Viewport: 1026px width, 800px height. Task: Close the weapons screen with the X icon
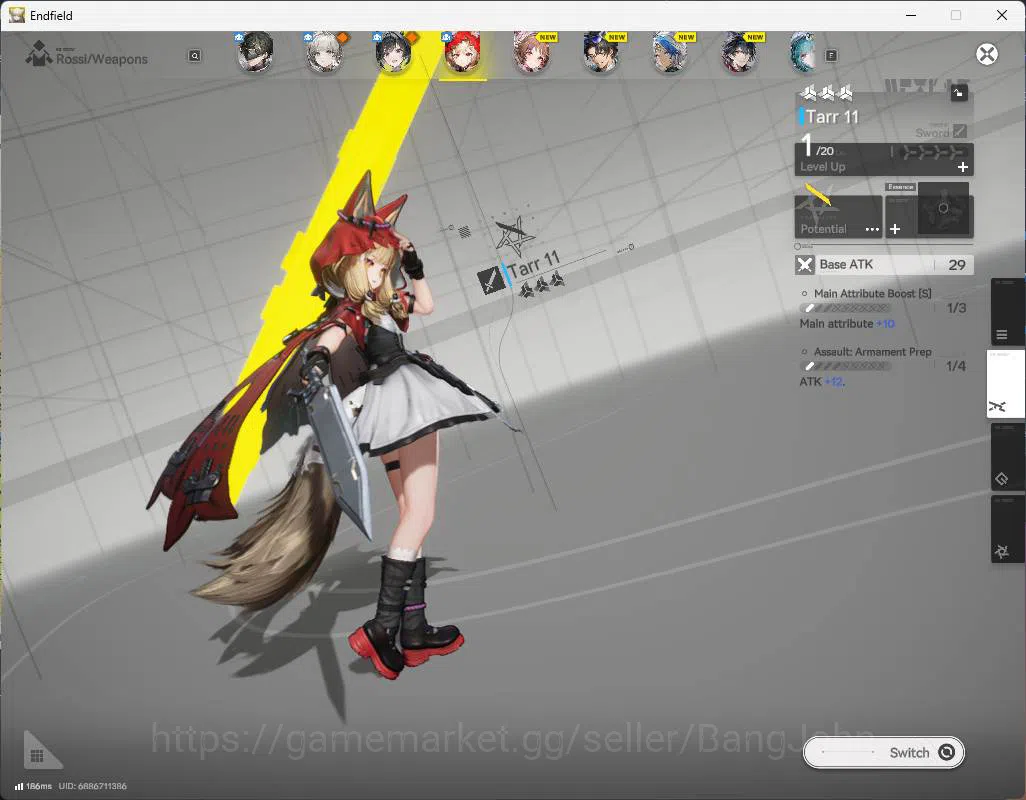pyautogui.click(x=987, y=54)
